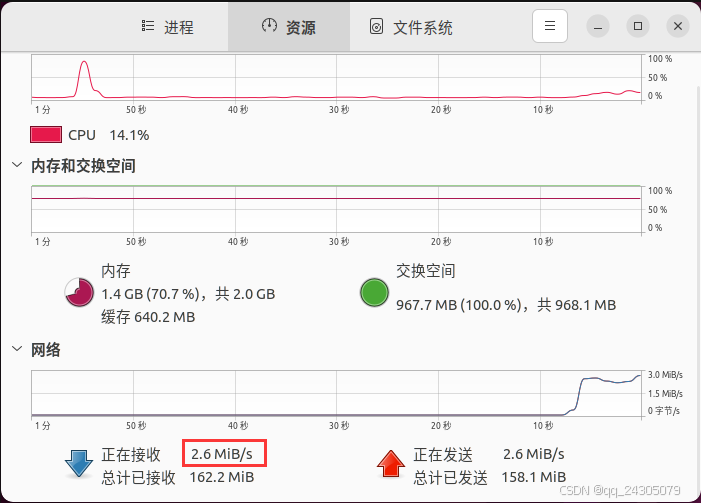The image size is (701, 503).
Task: Click the 网络 heading text
Action: point(46,350)
